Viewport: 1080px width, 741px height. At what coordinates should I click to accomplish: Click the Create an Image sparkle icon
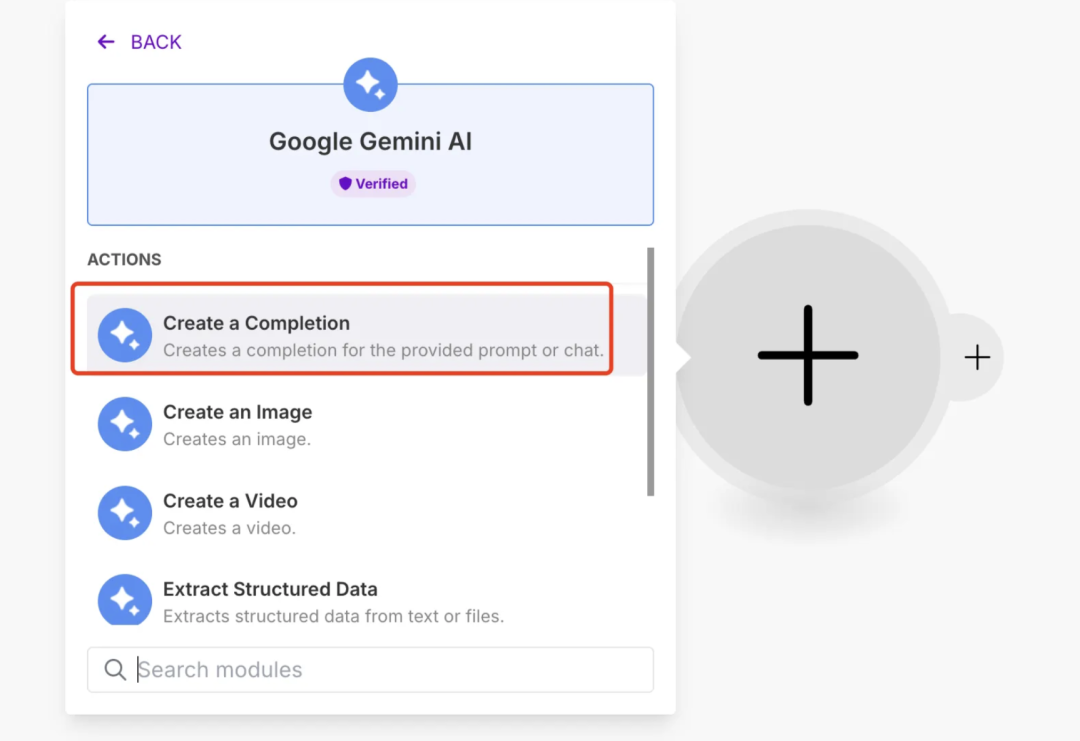pyautogui.click(x=125, y=424)
